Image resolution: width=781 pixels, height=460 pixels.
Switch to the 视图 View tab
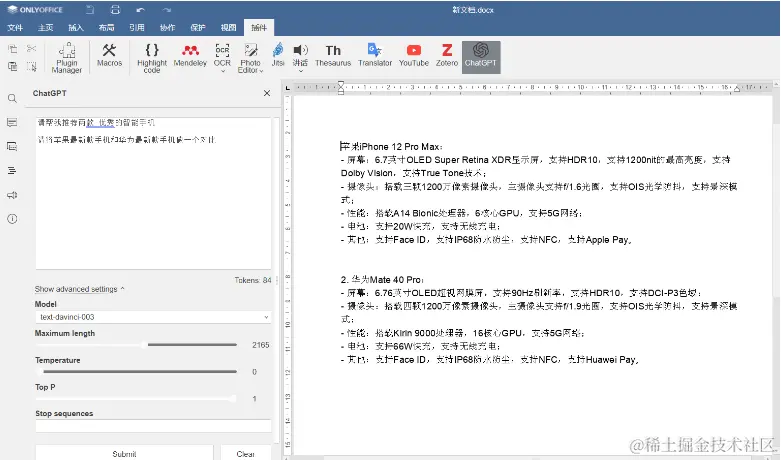tap(228, 28)
